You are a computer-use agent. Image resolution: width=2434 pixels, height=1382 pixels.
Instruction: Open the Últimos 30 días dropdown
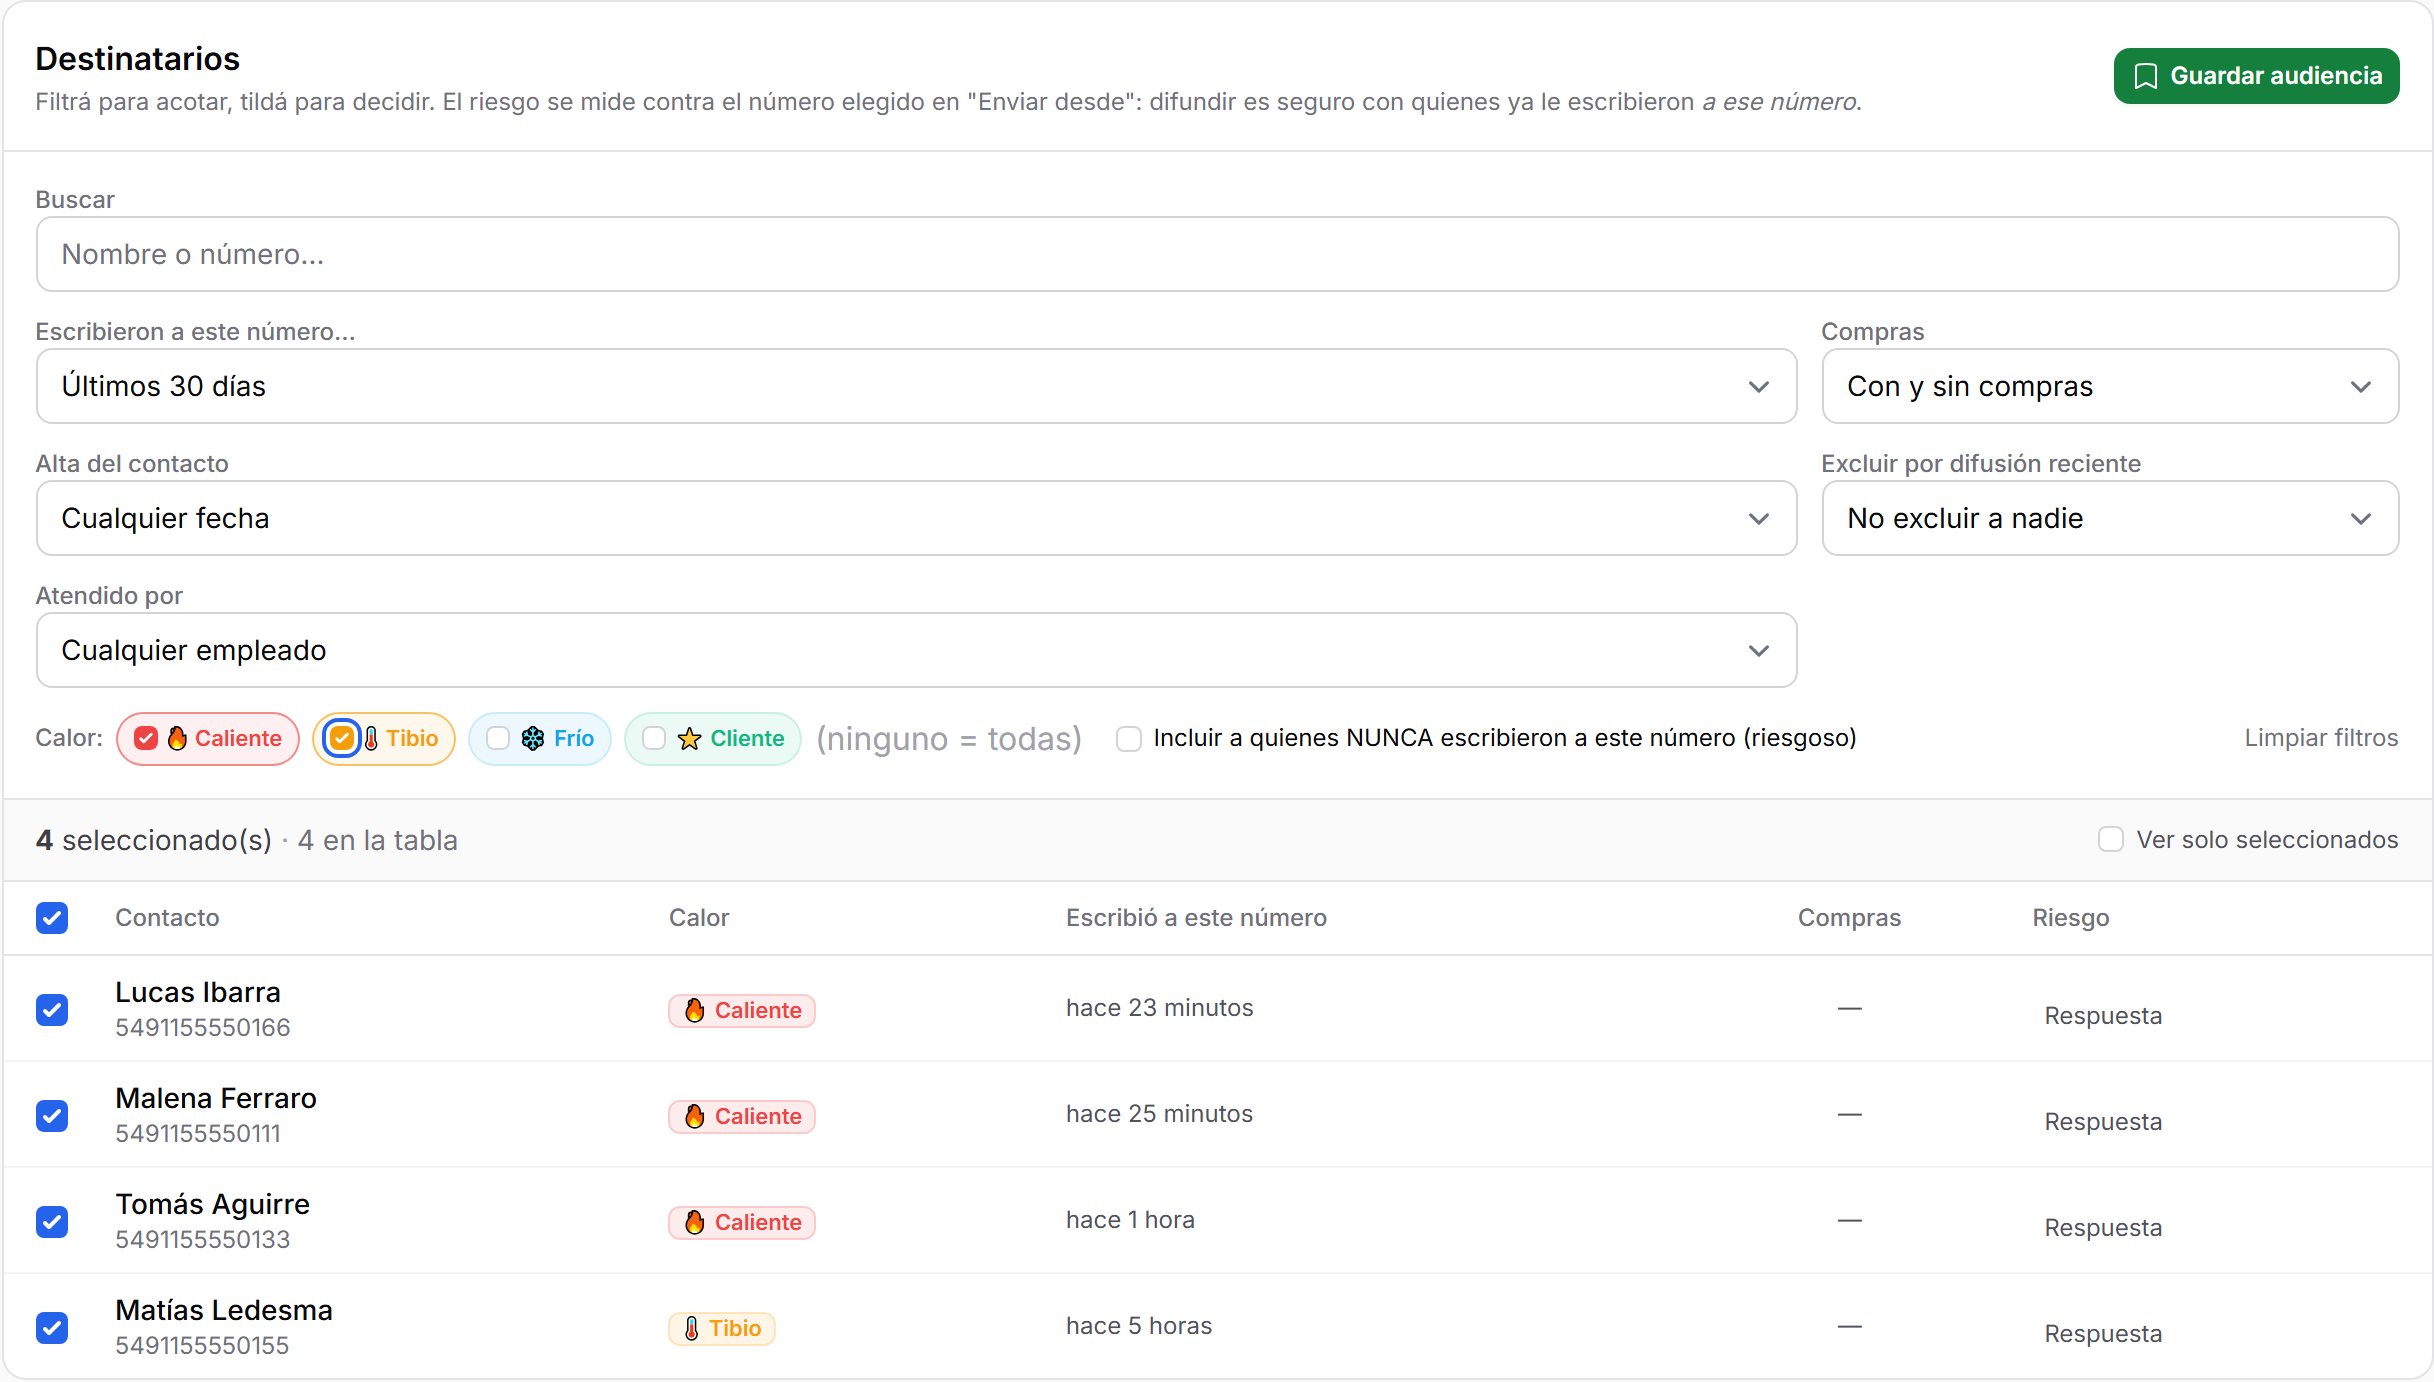tap(916, 386)
